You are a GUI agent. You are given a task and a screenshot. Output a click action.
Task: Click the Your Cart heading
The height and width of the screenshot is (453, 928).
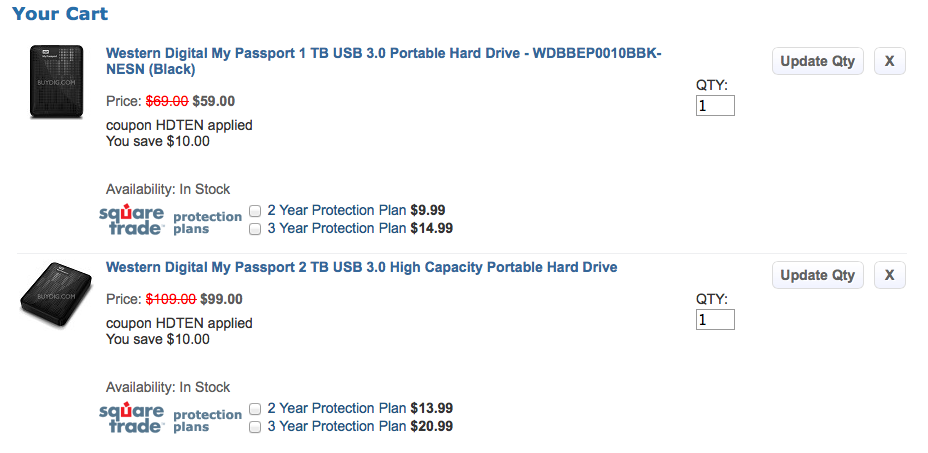(60, 14)
